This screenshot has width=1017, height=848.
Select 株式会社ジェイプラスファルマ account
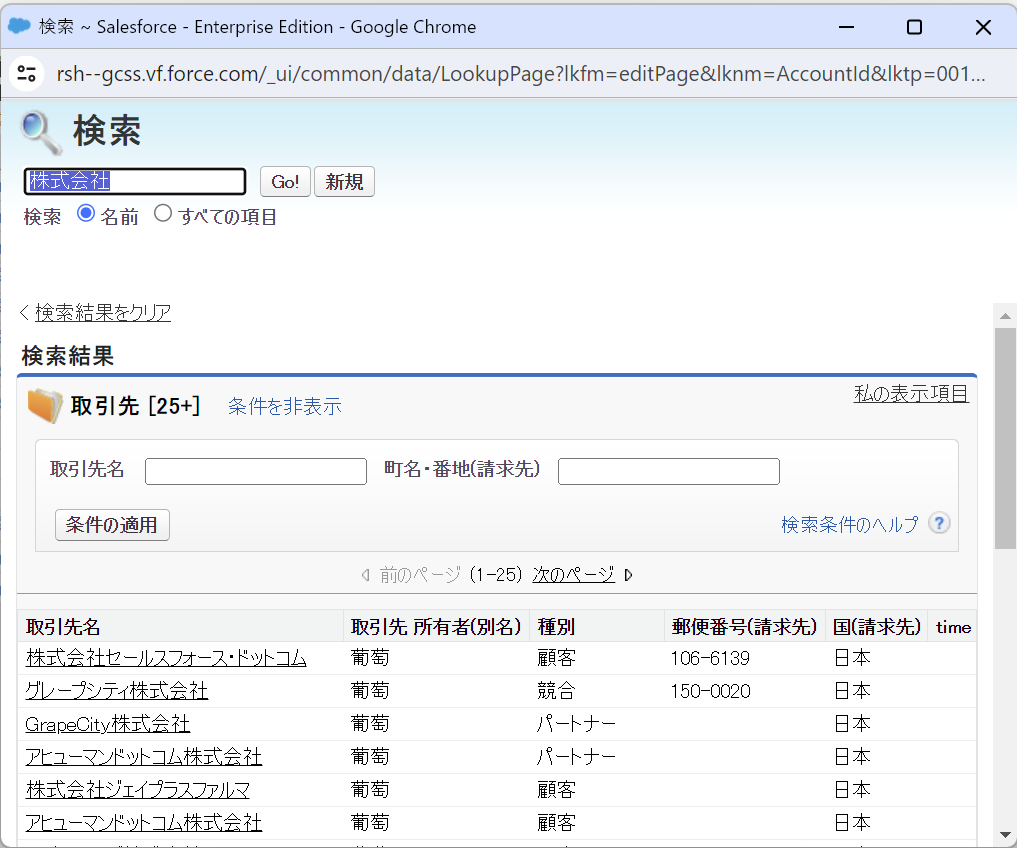(138, 790)
